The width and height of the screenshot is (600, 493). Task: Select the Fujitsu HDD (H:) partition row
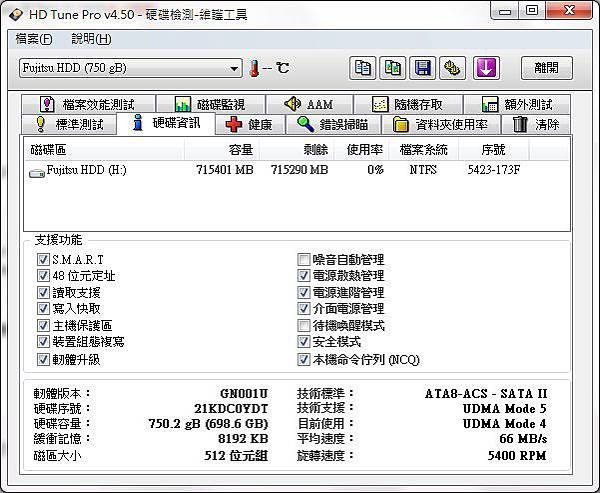tap(297, 170)
